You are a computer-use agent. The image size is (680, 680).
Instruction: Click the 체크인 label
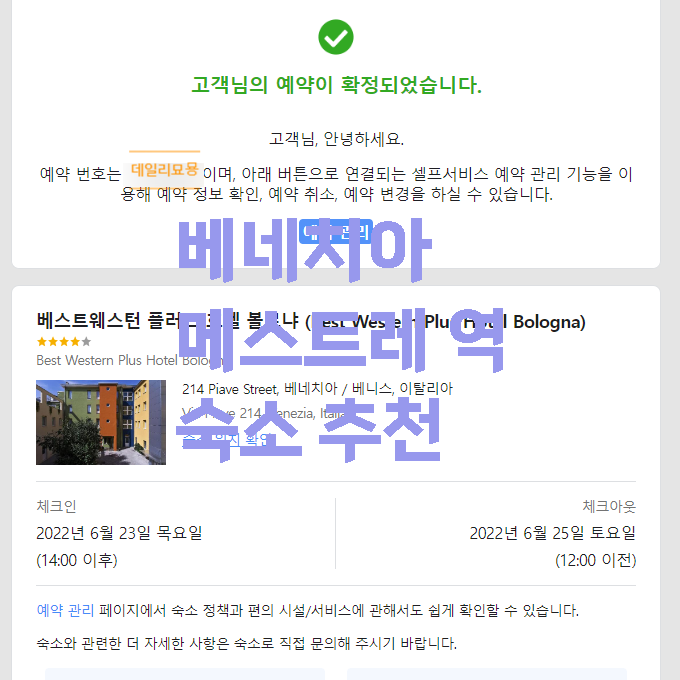(x=56, y=506)
